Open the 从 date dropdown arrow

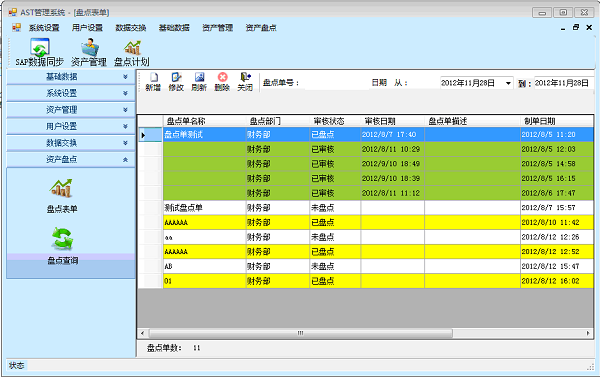coord(508,83)
